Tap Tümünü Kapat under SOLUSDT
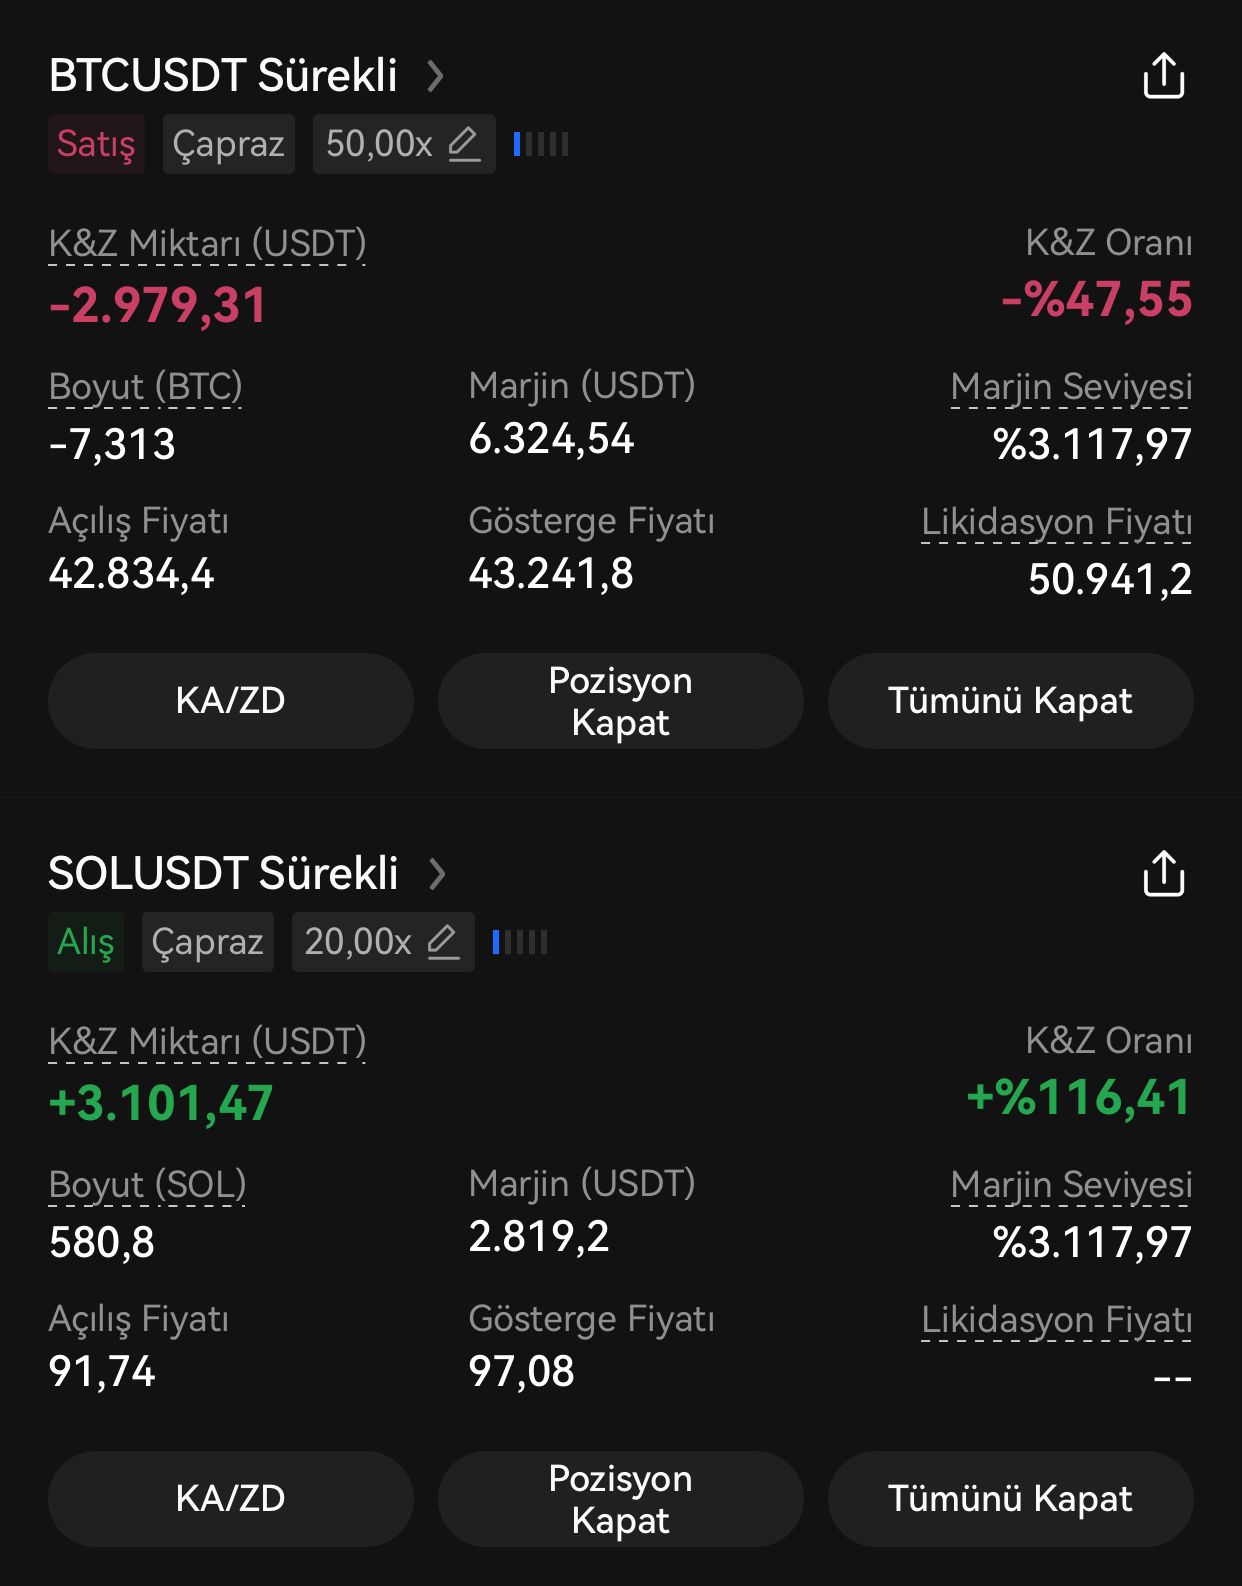Image resolution: width=1242 pixels, height=1586 pixels. [x=1011, y=1499]
